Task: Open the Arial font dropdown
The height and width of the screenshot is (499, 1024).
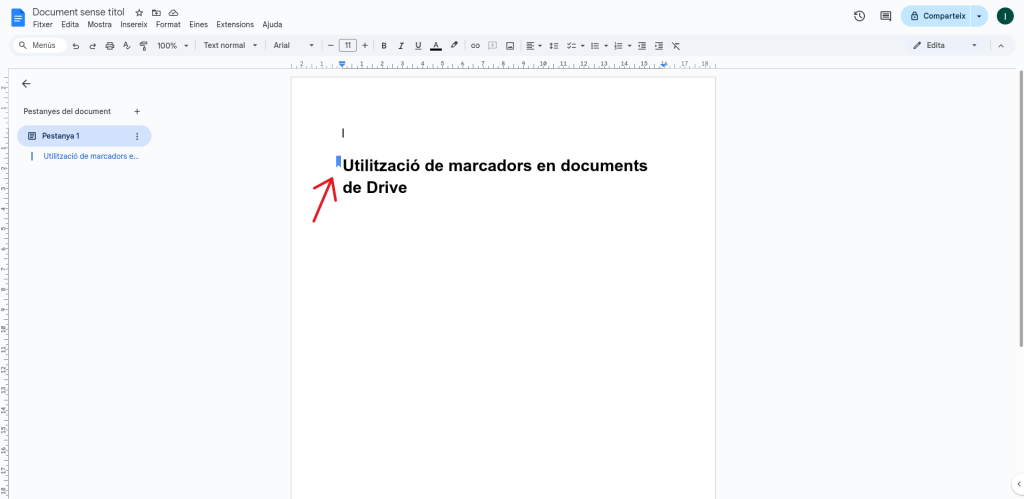Action: 293,46
